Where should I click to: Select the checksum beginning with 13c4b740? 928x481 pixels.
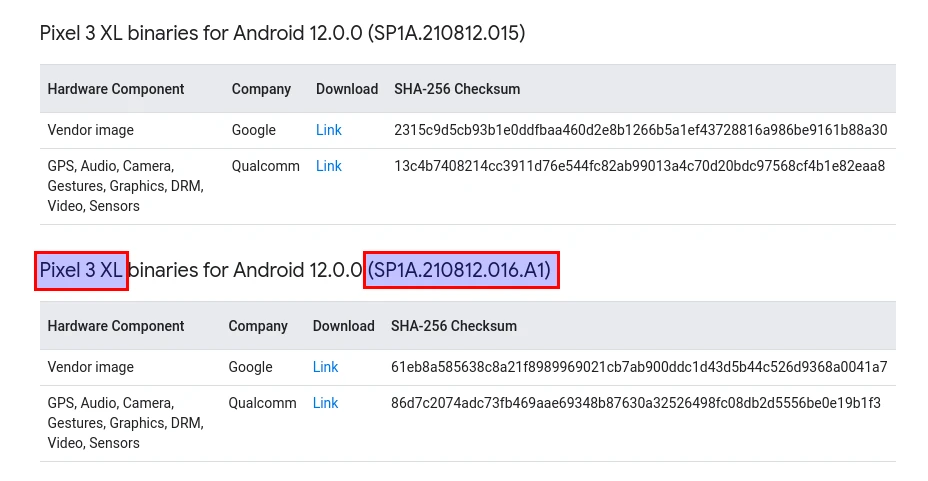click(639, 166)
